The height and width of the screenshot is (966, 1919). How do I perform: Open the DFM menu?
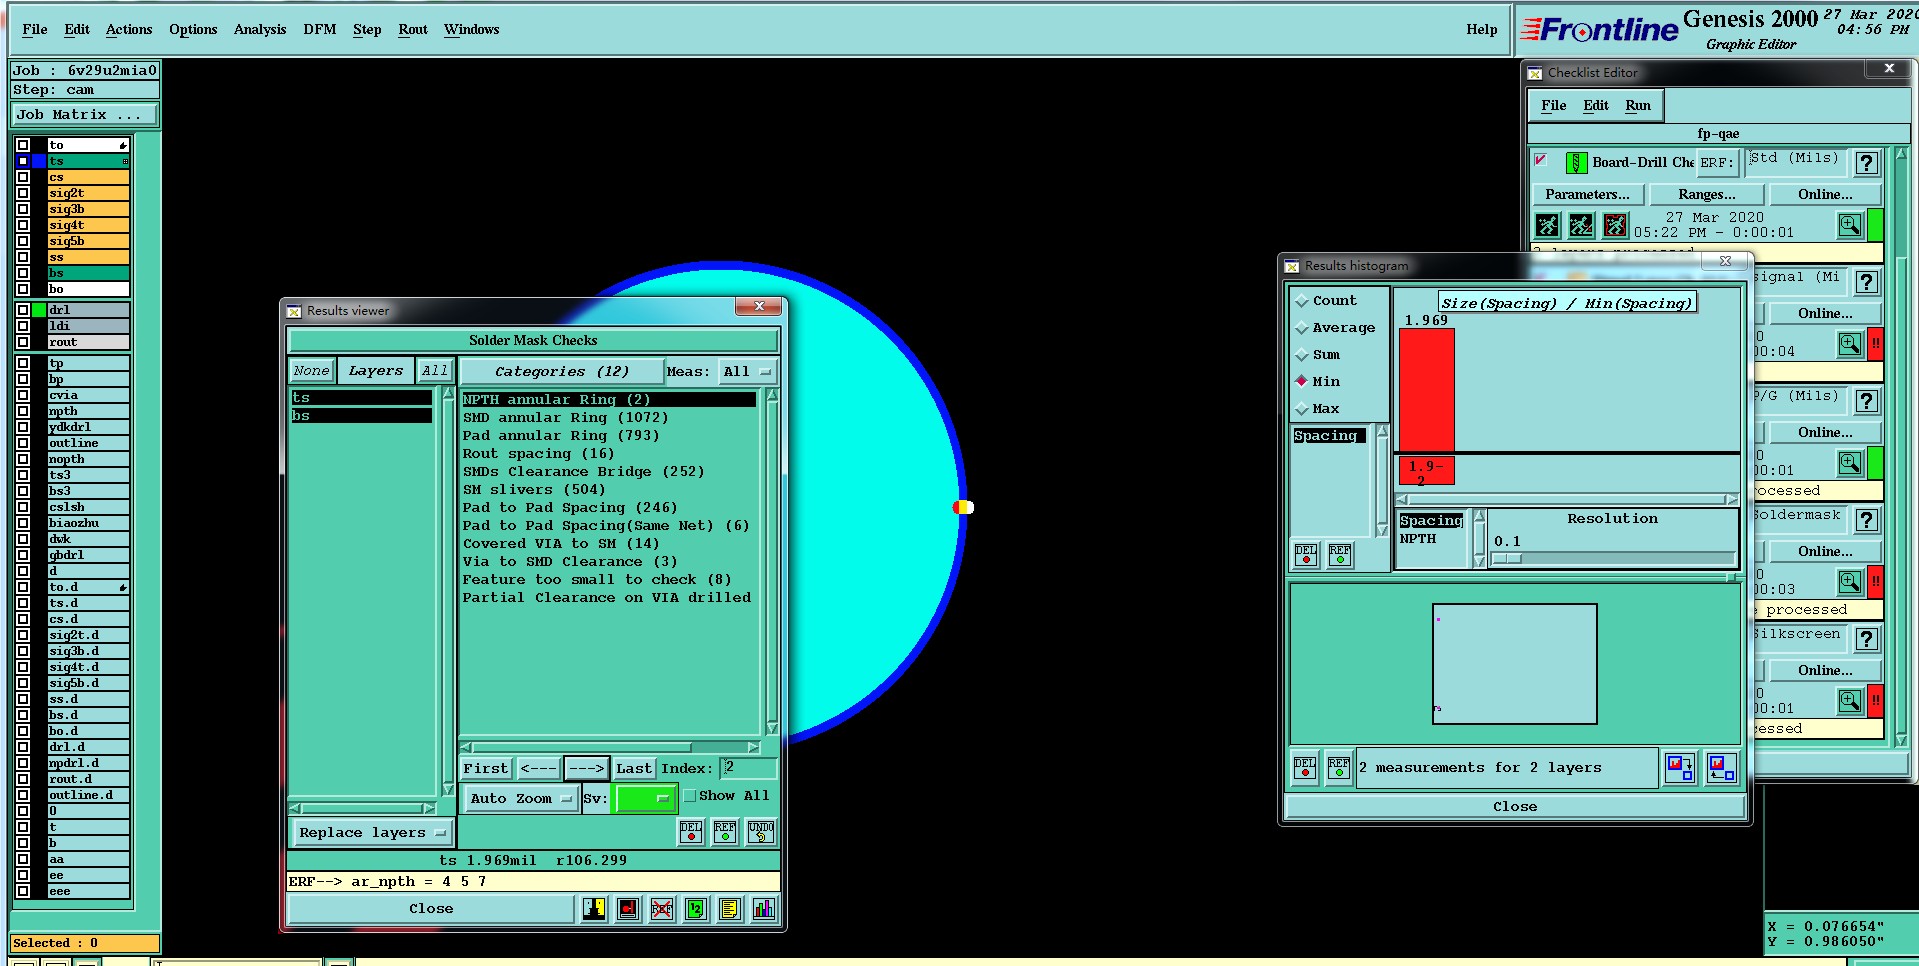tap(320, 30)
